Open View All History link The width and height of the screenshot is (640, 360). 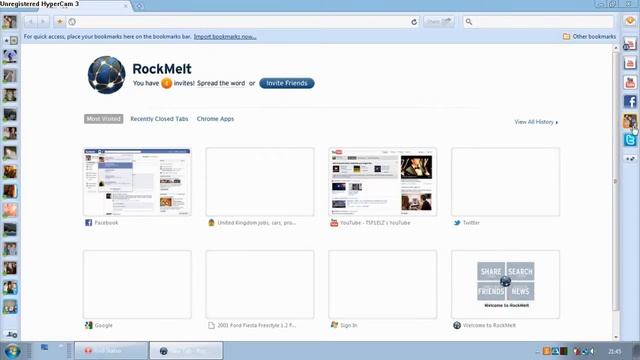tap(536, 122)
